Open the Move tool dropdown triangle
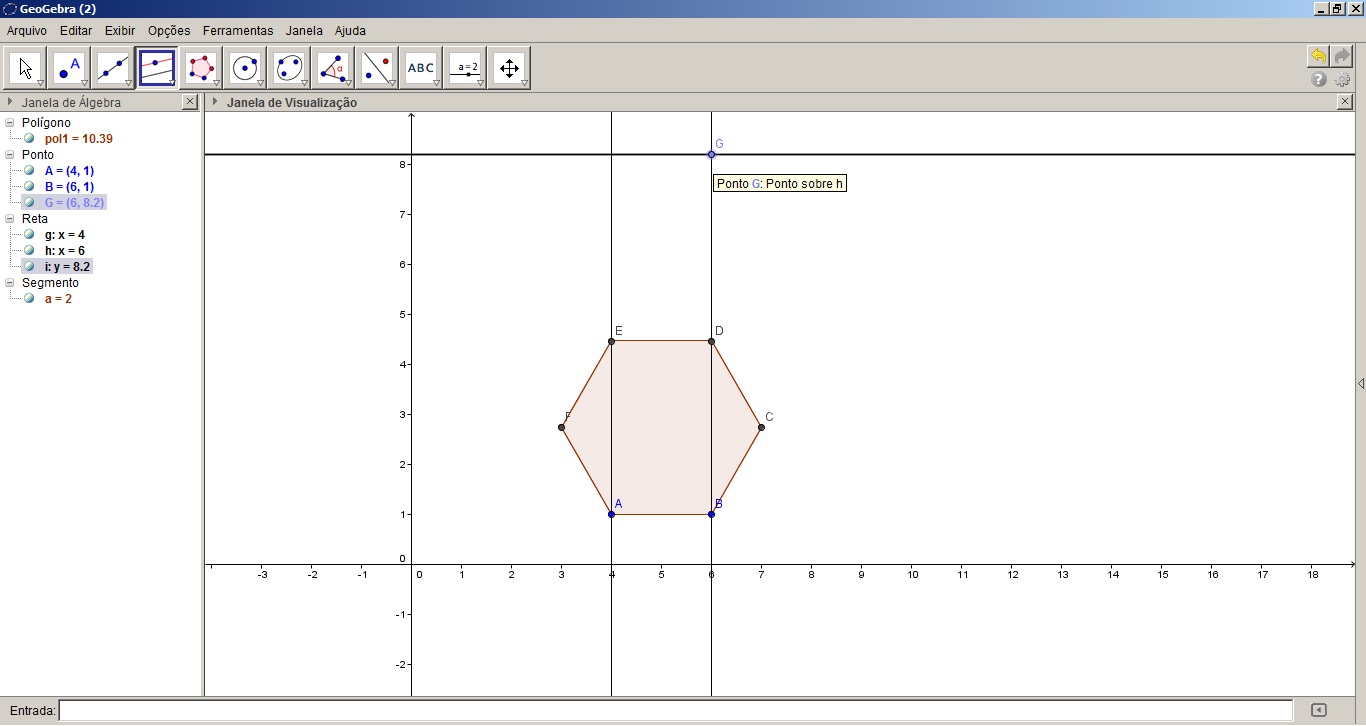Screen dimensions: 1366x726 click(40, 83)
